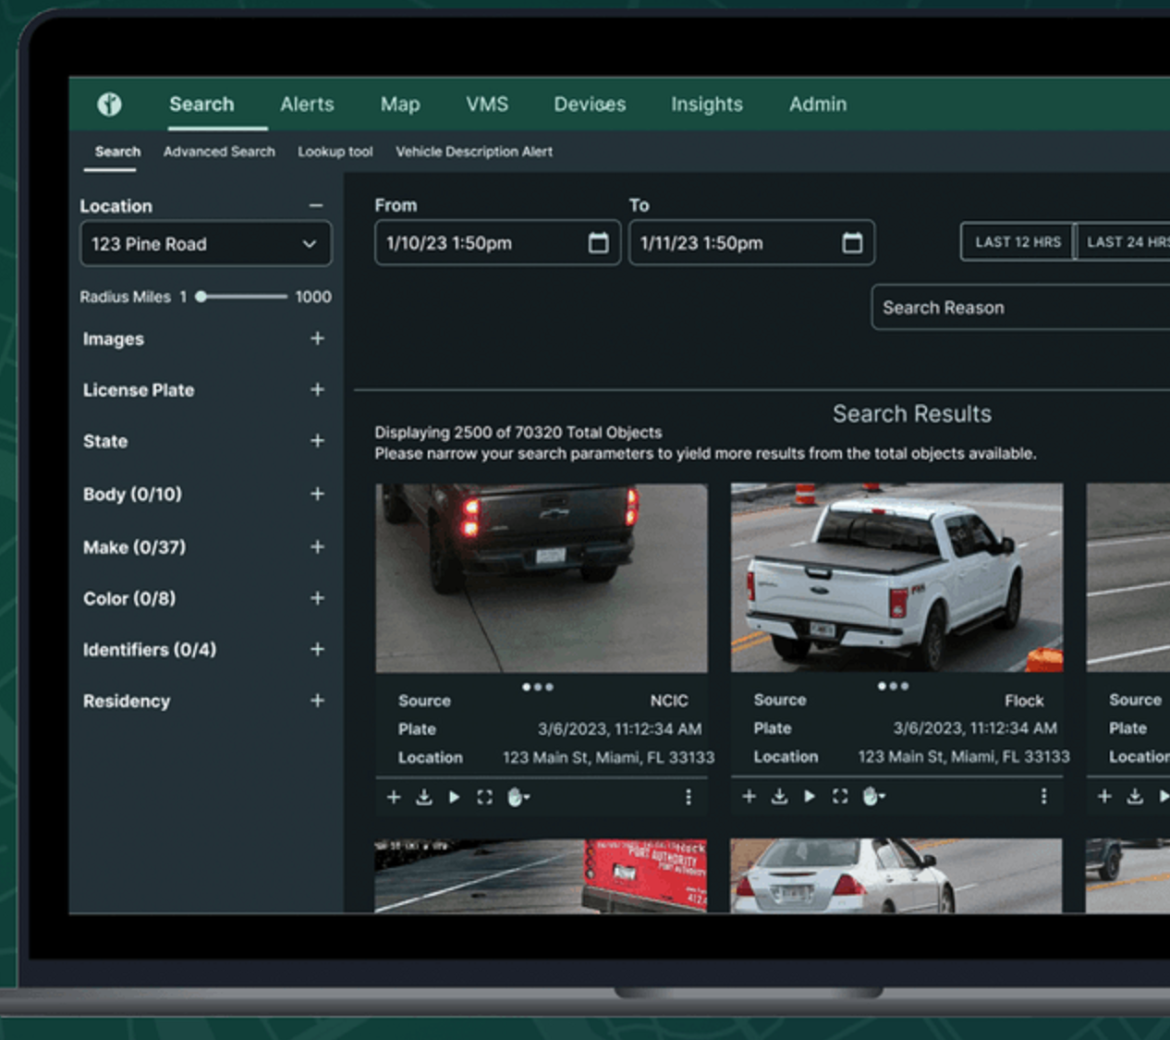Expand the Color filter section
Screen dimensions: 1170x1040
point(317,598)
